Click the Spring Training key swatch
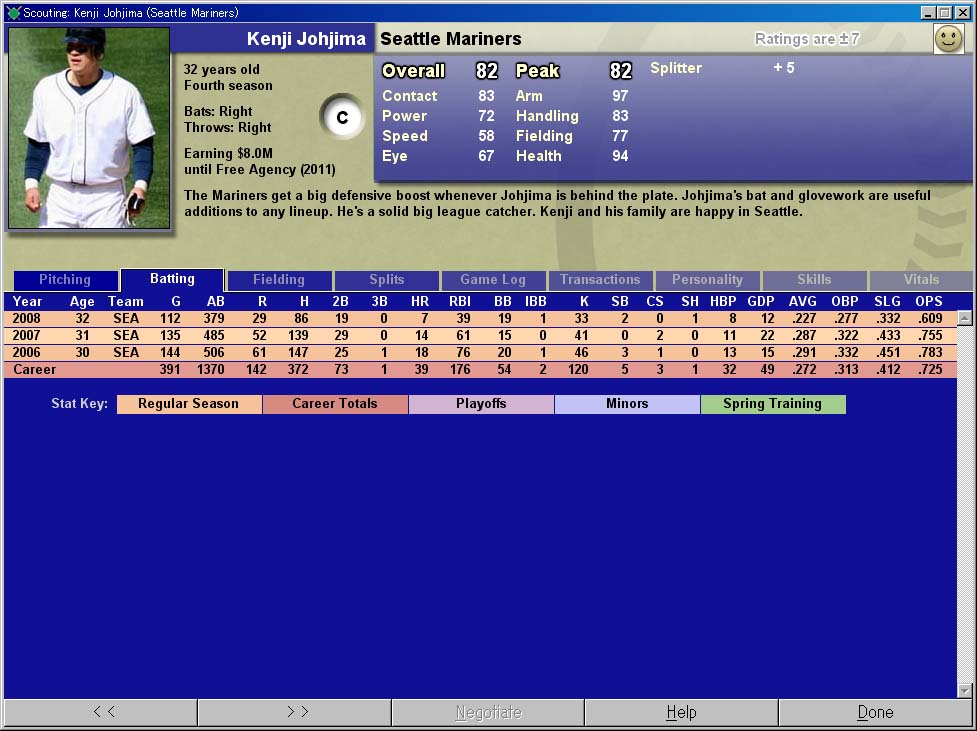This screenshot has height=731, width=977. (x=773, y=404)
